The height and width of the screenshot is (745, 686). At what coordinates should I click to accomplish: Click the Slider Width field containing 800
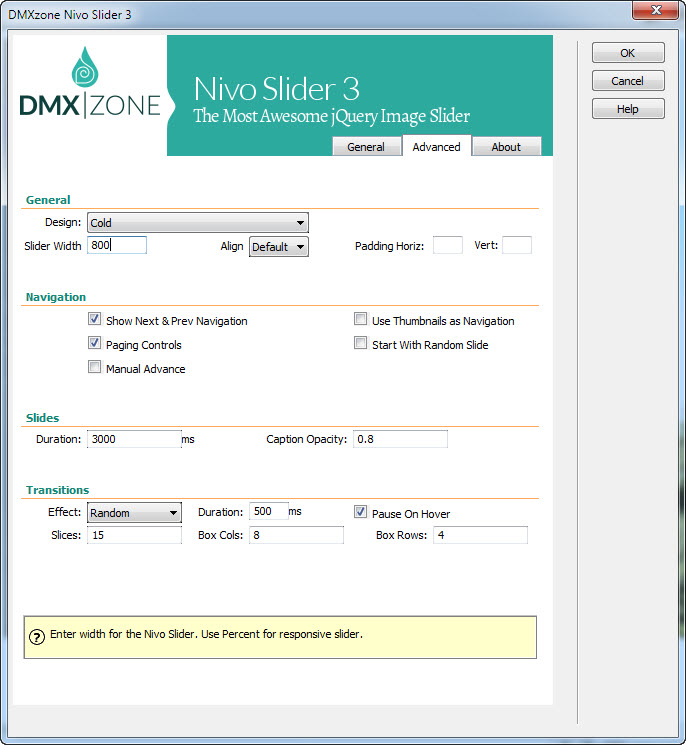[x=117, y=245]
